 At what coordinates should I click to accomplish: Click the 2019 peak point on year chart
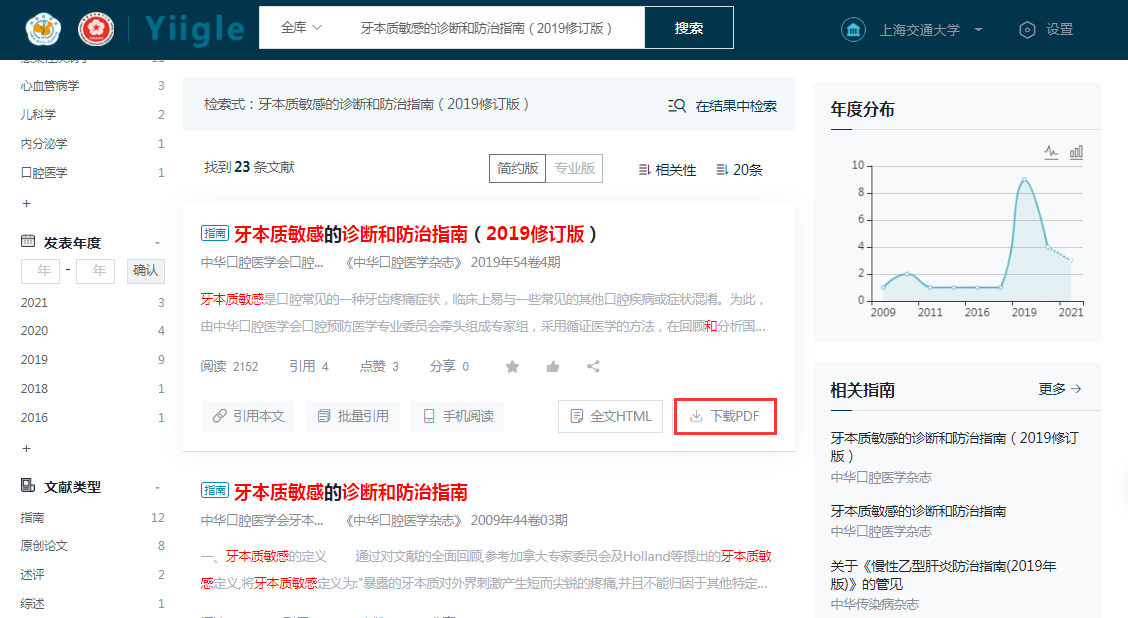pos(1024,179)
